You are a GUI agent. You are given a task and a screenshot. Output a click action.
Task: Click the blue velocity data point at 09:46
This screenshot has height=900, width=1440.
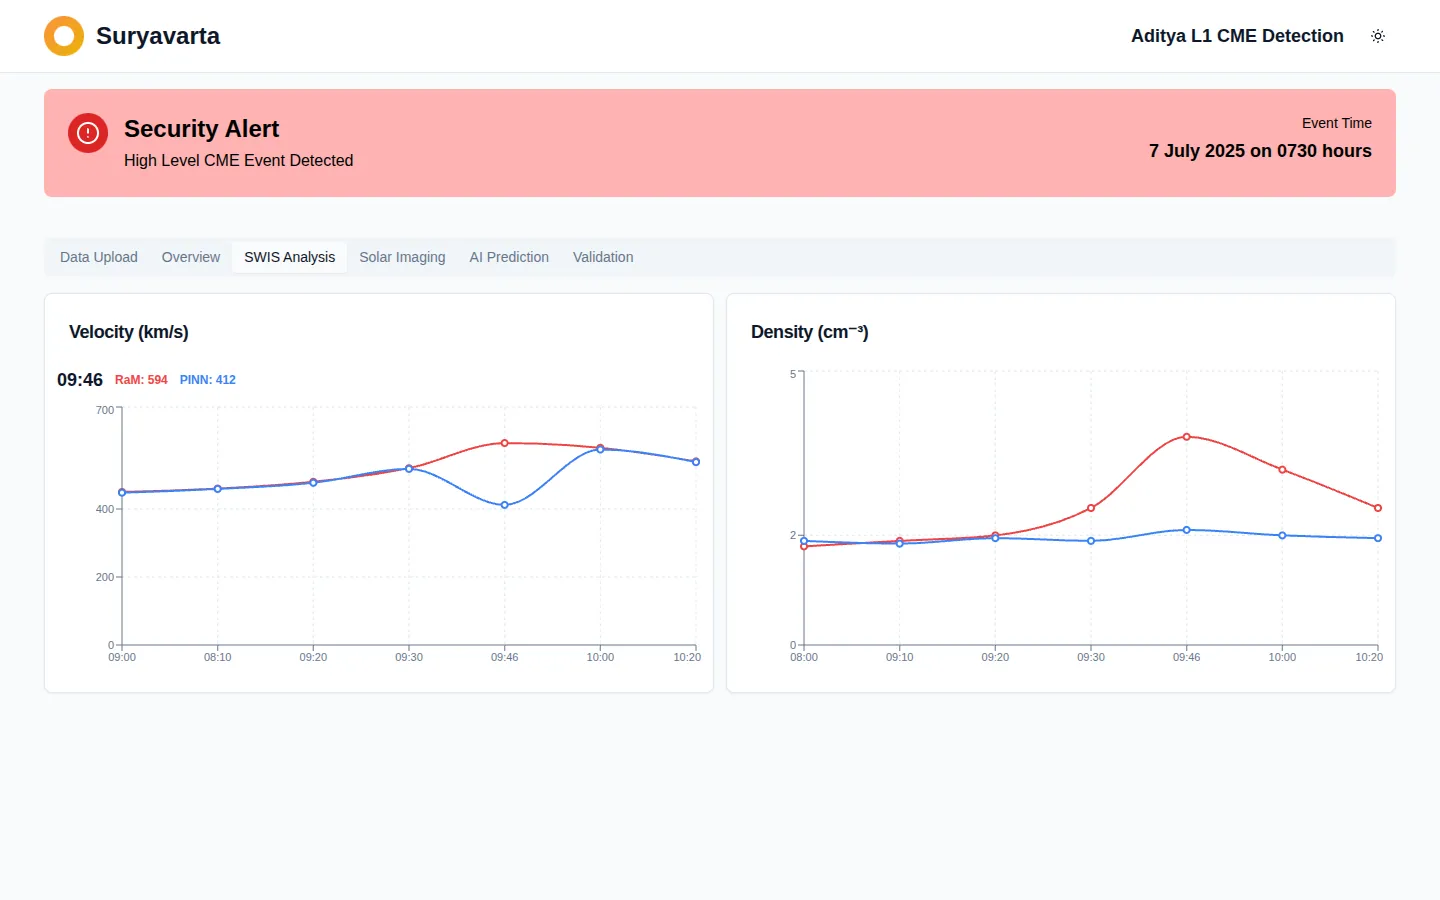[505, 505]
